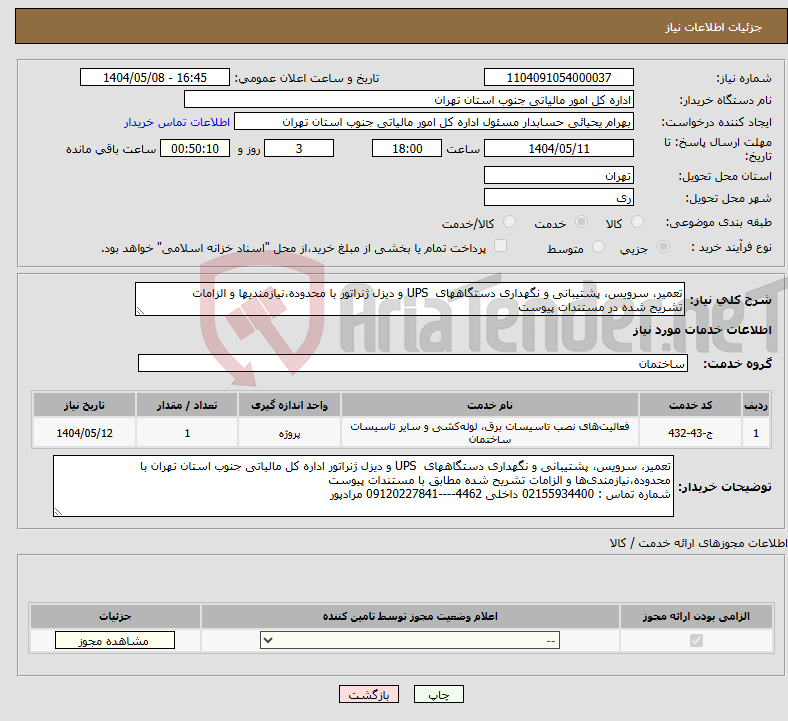Click the unit cell پروژه
The image size is (788, 721).
[x=289, y=433]
